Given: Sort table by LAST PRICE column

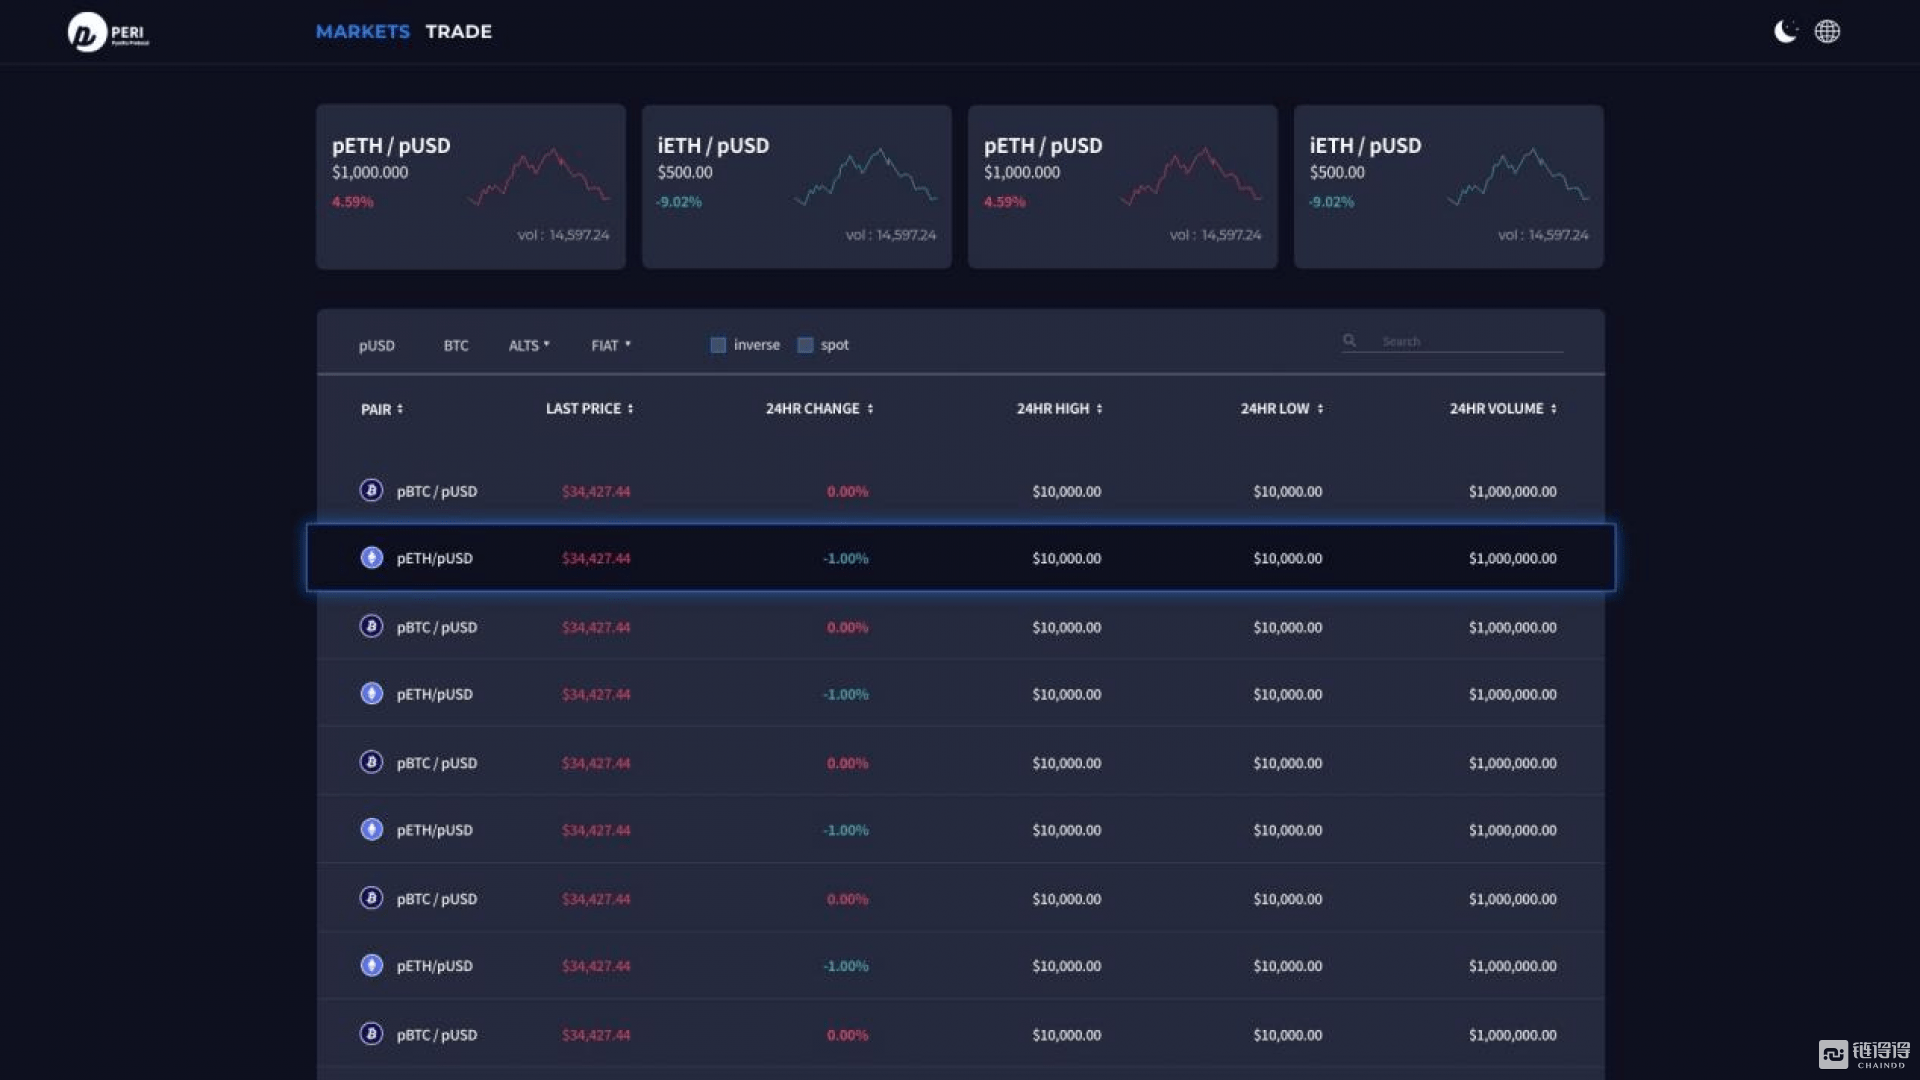Looking at the screenshot, I should [590, 408].
